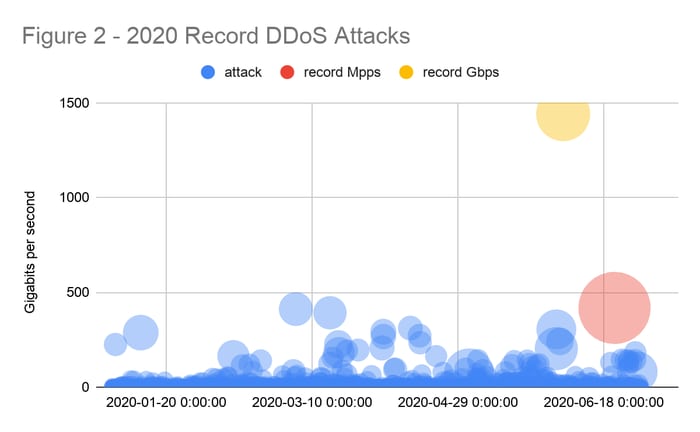Click the large yellow record Gbps bubble

point(563,114)
